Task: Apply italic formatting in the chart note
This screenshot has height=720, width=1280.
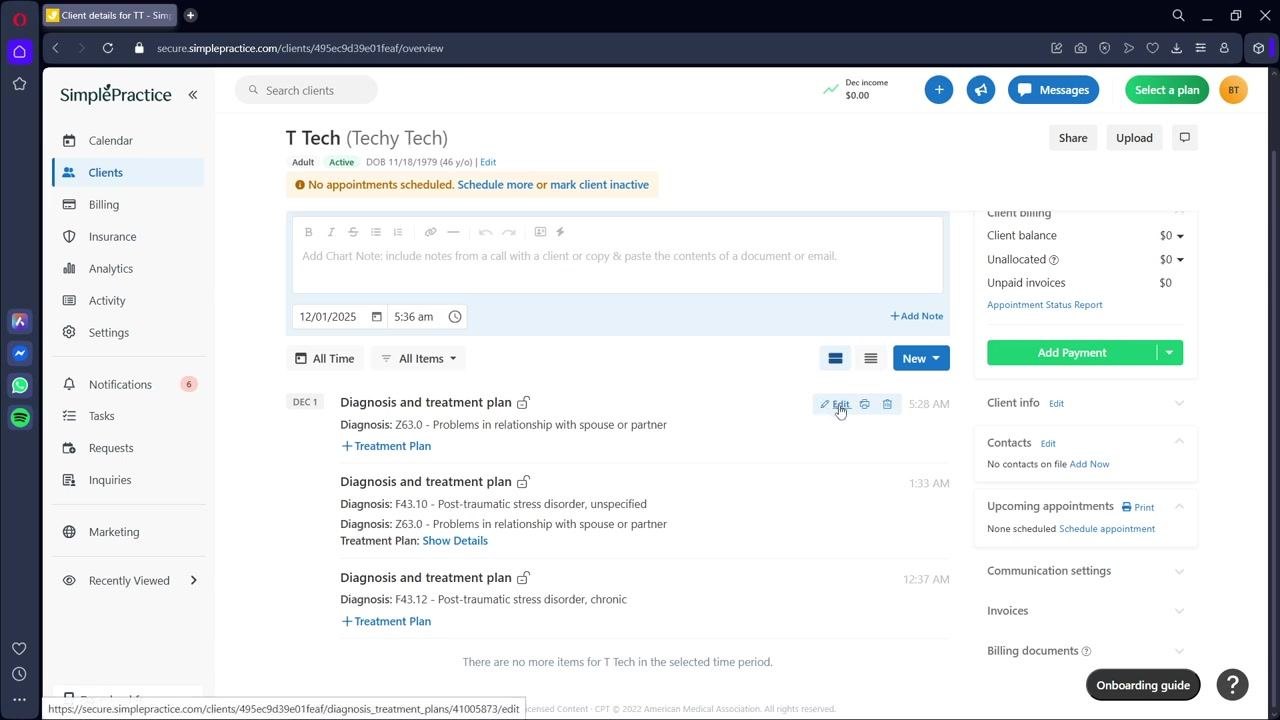Action: point(331,232)
